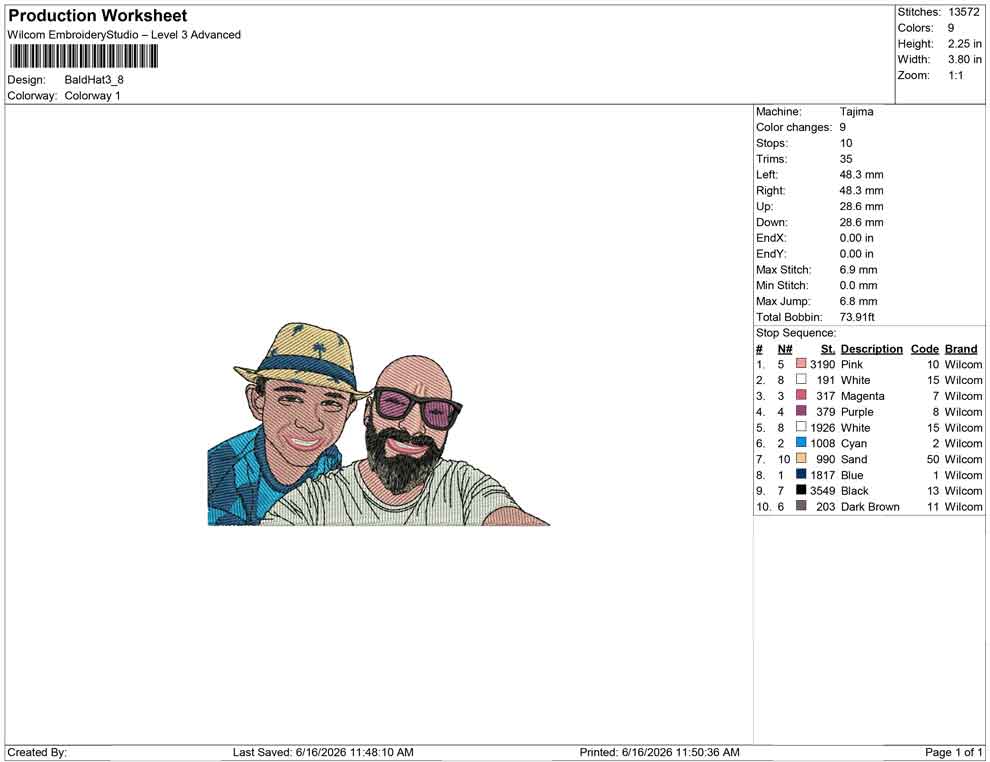Click the Production Worksheet title
The image size is (990, 762).
[98, 16]
